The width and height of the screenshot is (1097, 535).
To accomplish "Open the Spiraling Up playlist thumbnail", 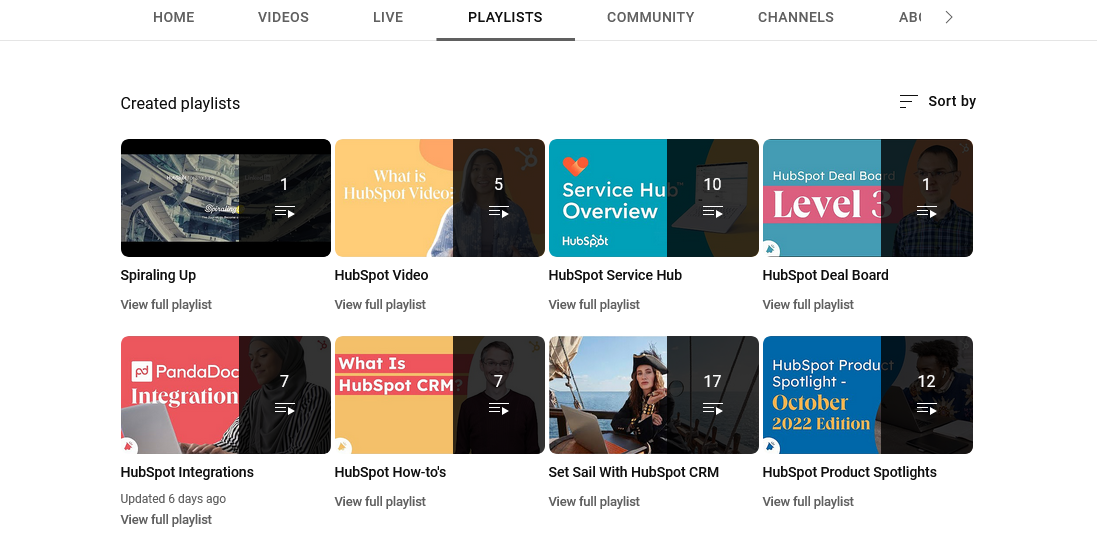I will click(x=226, y=198).
